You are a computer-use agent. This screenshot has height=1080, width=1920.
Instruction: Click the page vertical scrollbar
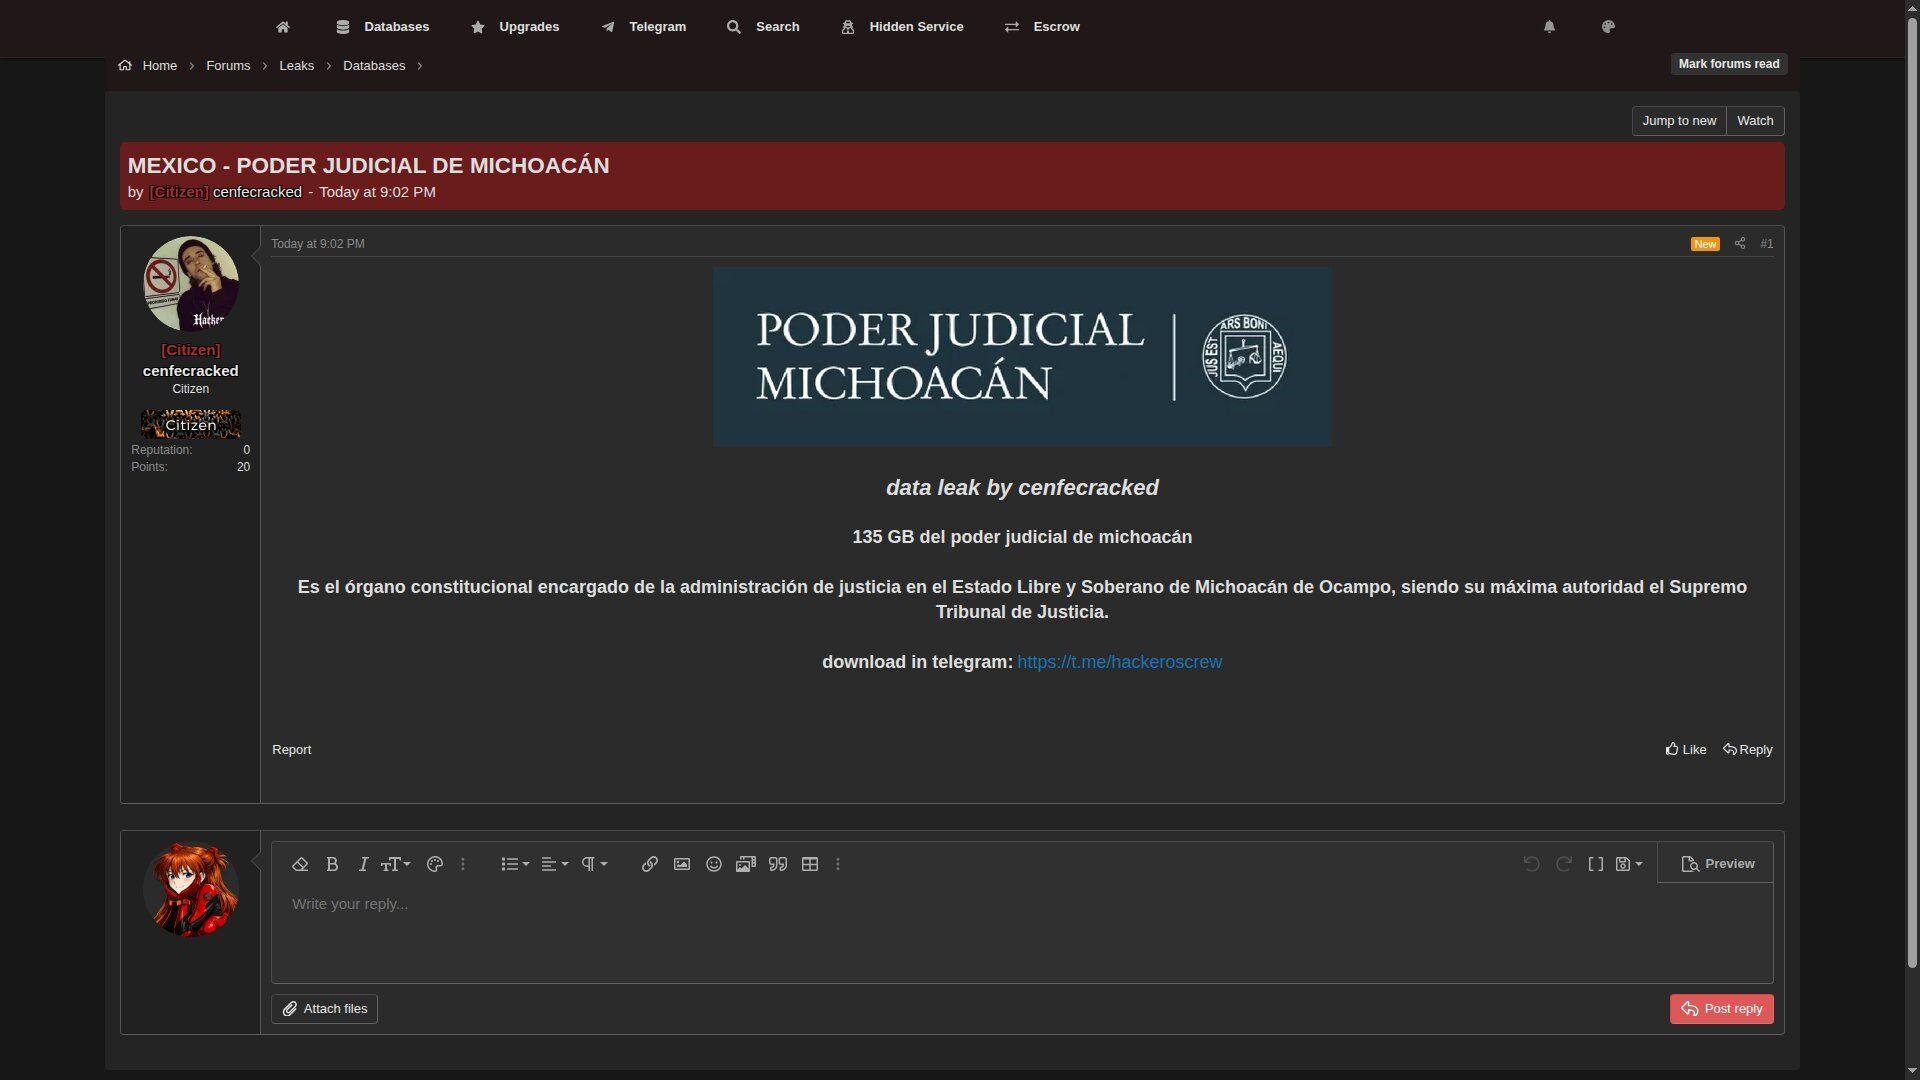pyautogui.click(x=1912, y=493)
